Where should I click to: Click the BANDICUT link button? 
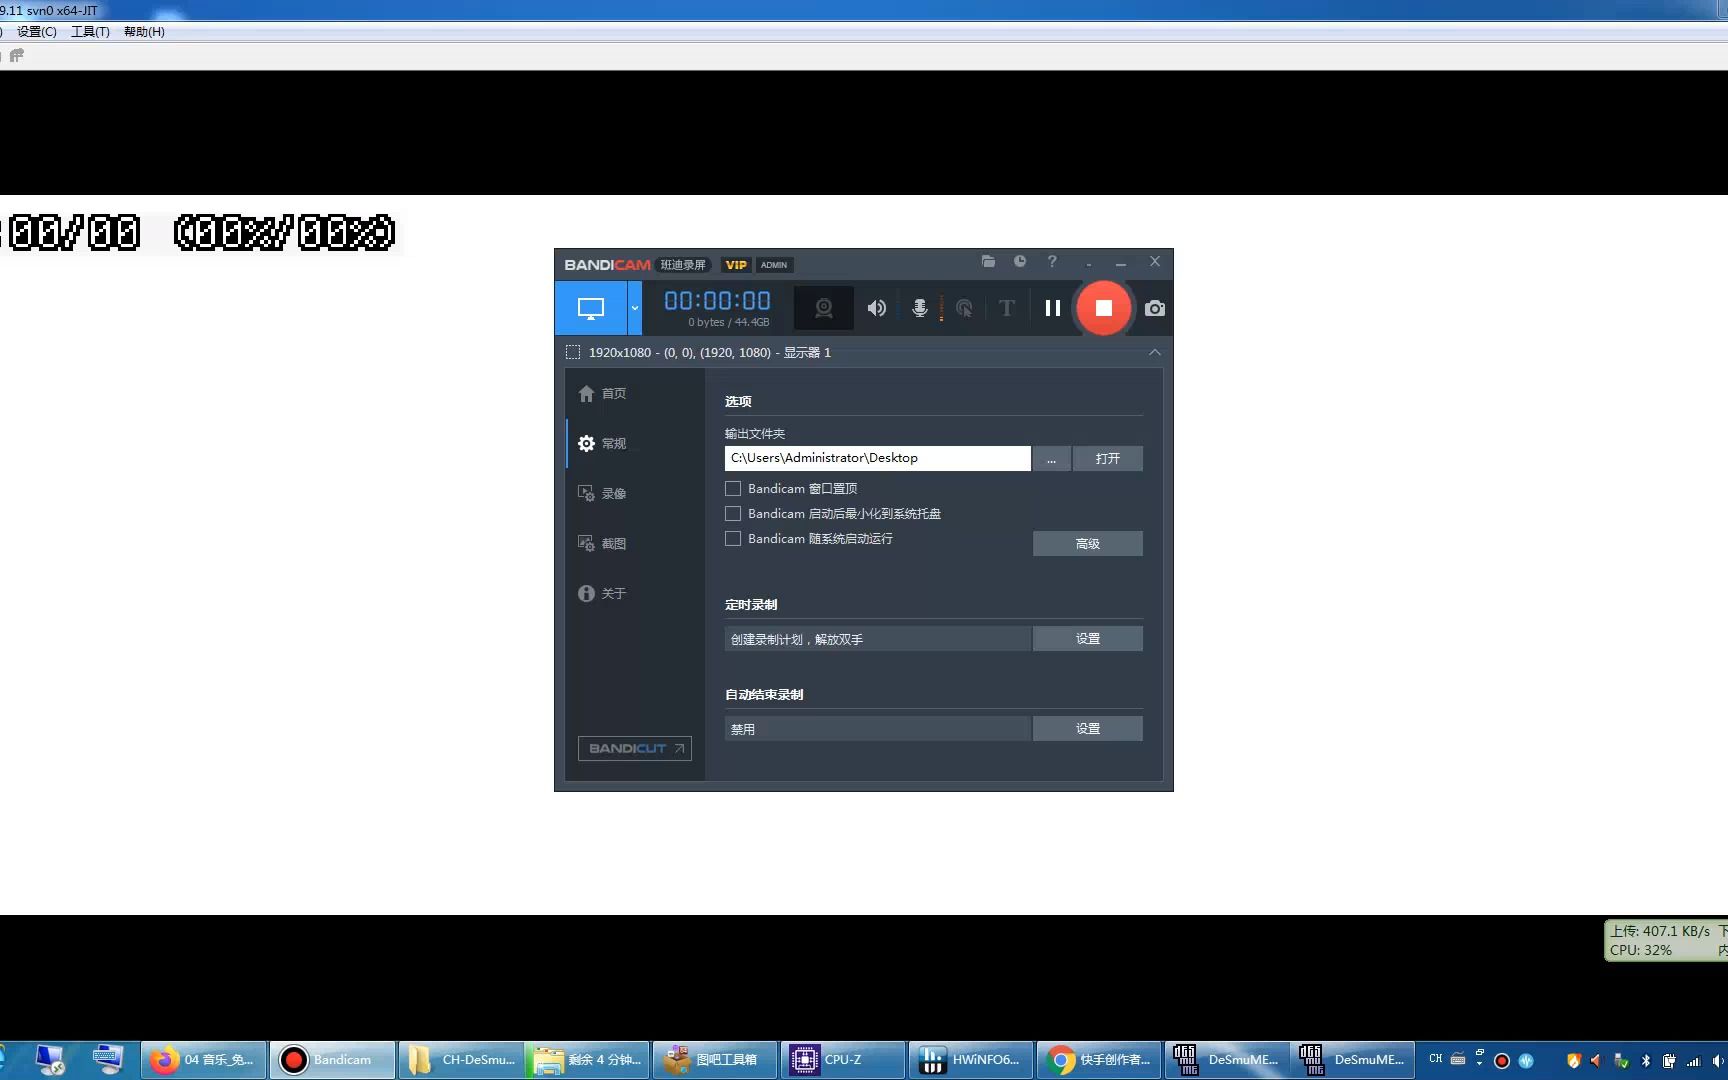tap(635, 748)
